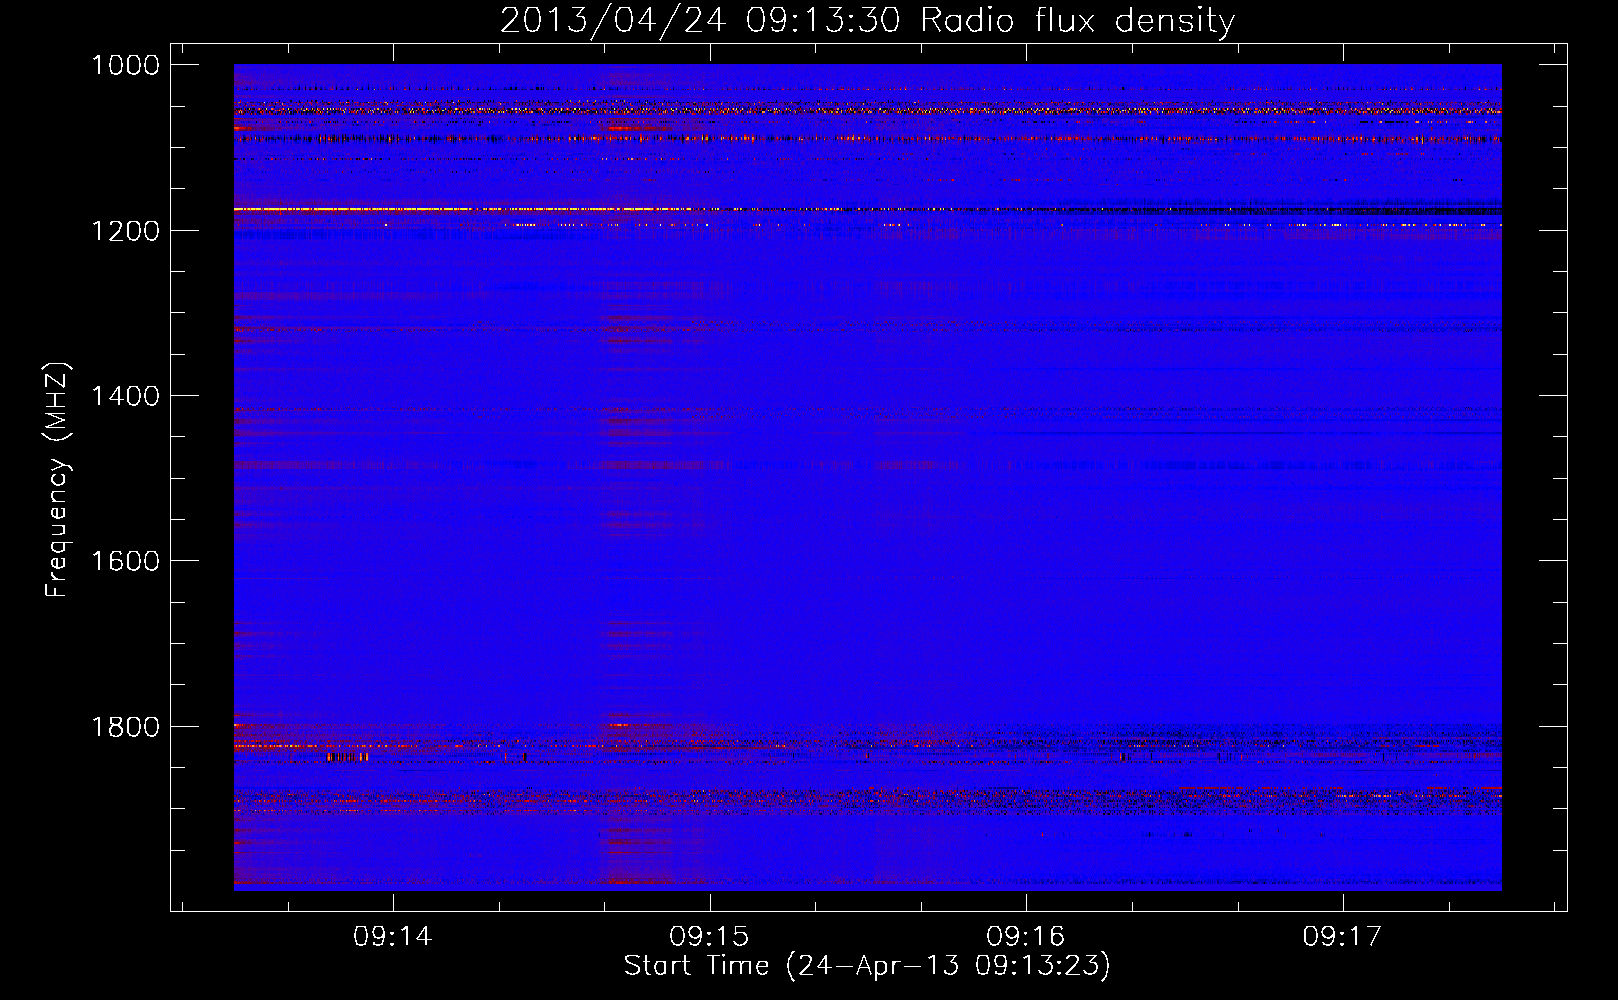Select the 1800 frequency axis label
Screen dimensions: 1618x1000
click(125, 727)
